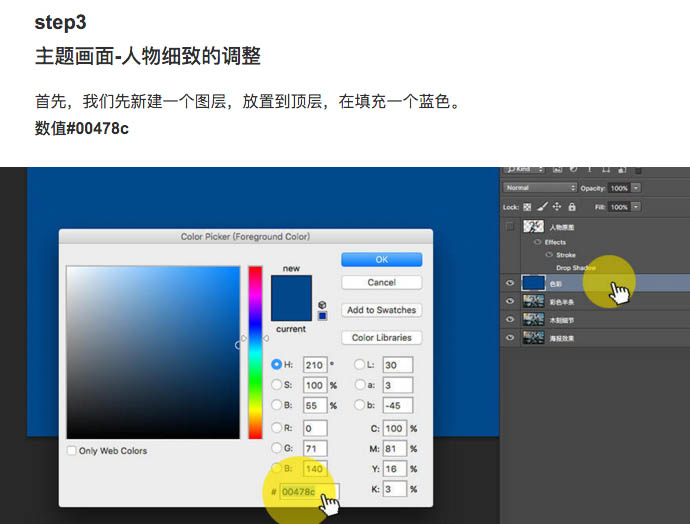This screenshot has height=524, width=690.
Task: Select the Lab a radio button
Action: pos(360,385)
